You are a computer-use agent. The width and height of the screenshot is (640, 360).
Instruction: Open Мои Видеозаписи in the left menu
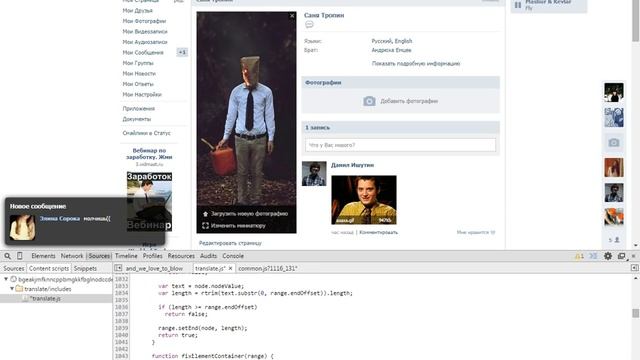pyautogui.click(x=145, y=31)
